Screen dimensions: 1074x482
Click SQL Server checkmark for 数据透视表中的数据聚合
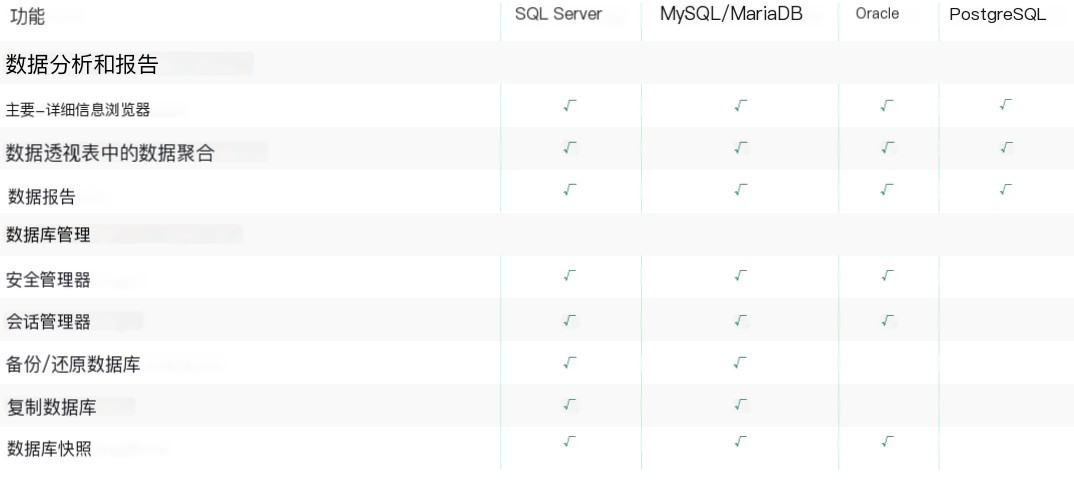click(570, 147)
